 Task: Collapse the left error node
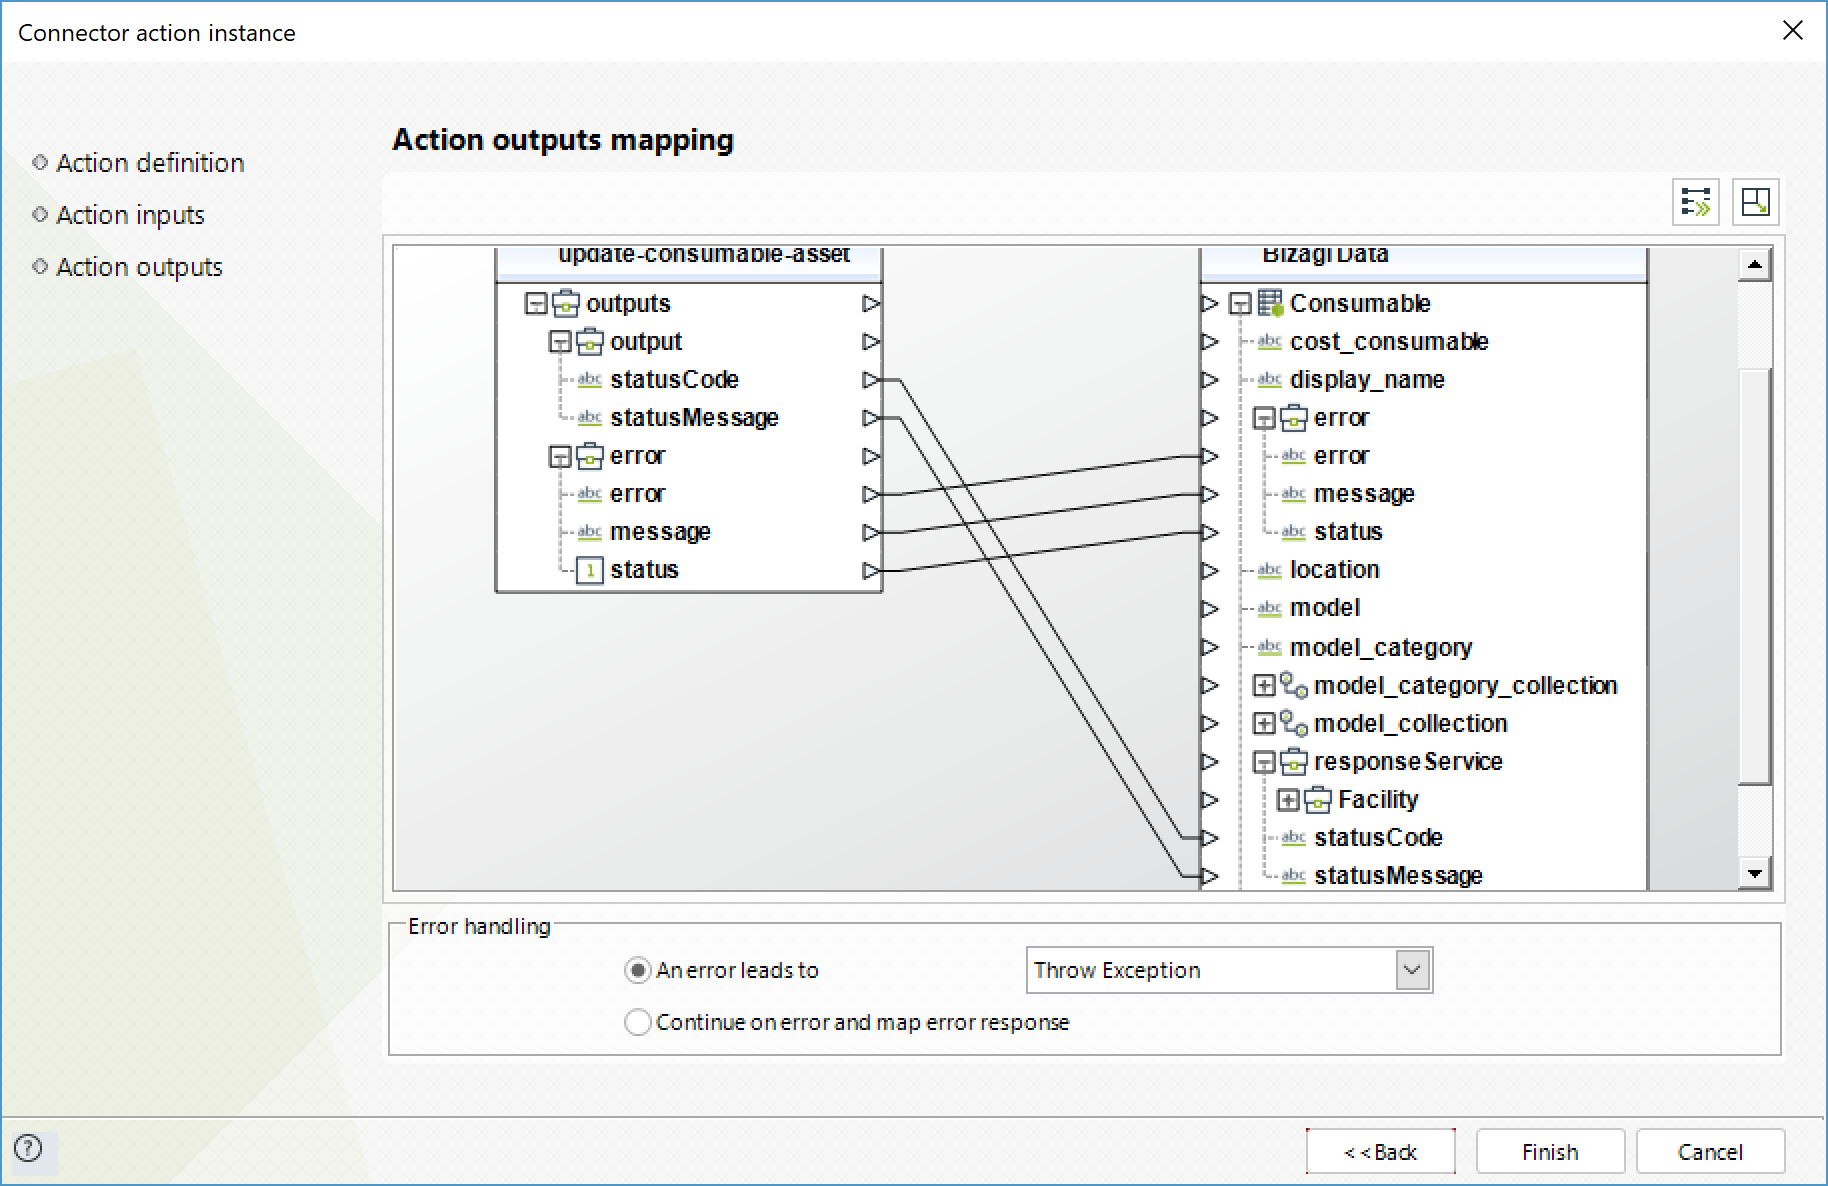tap(560, 456)
